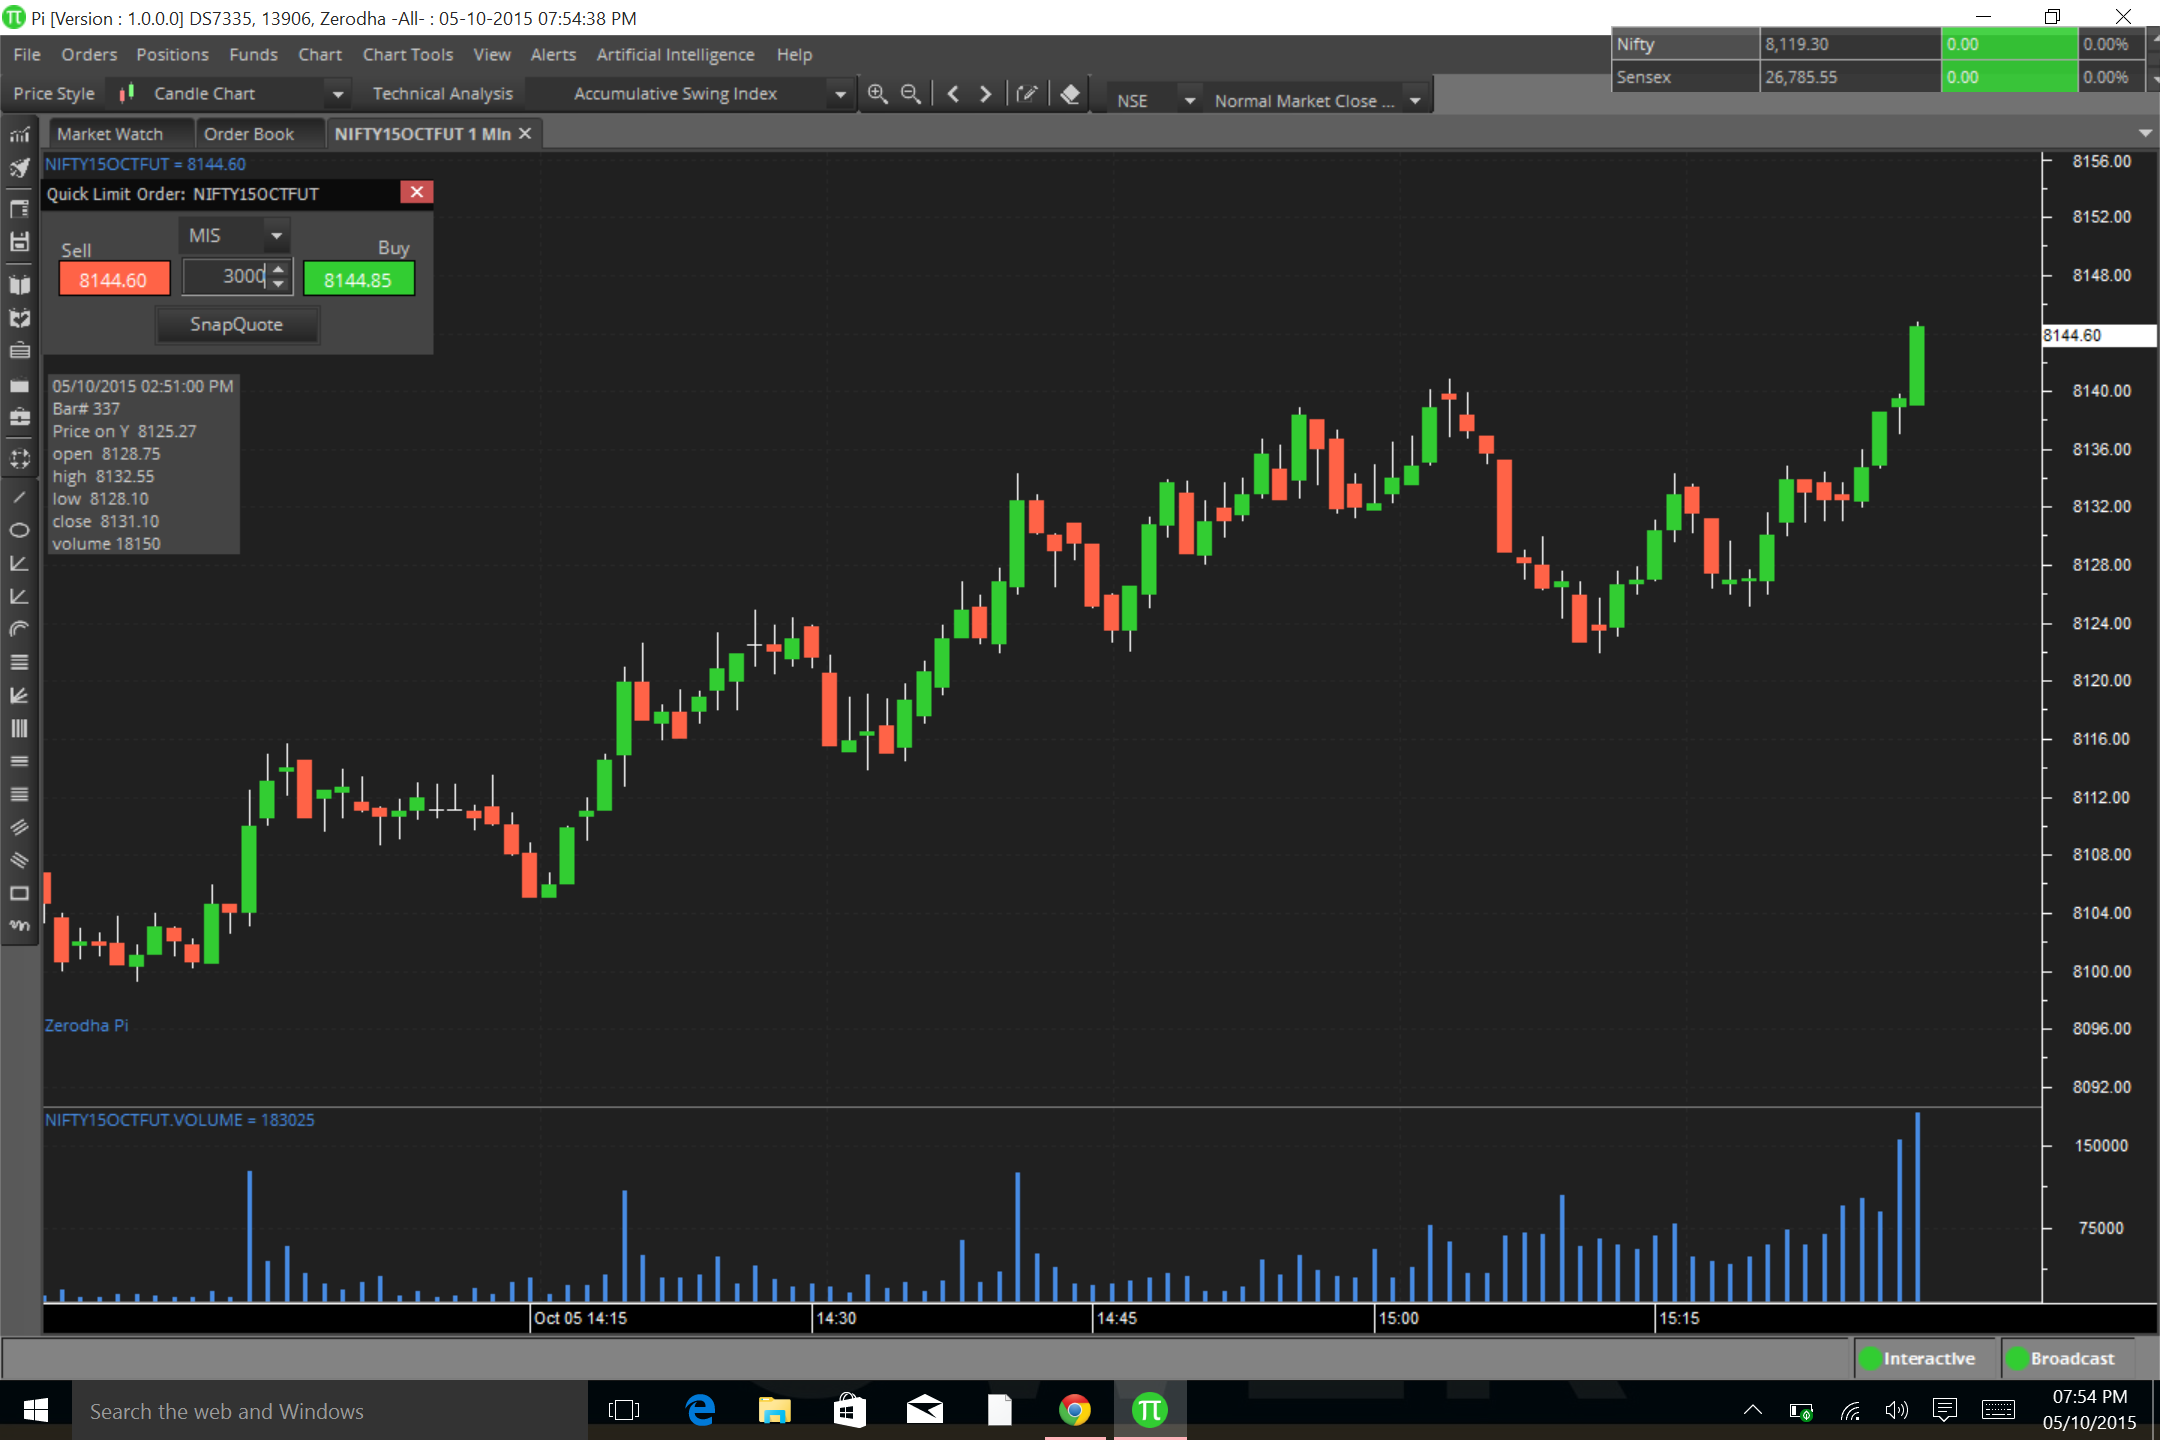Click the open book icon in the sidebar
2160x1440 pixels.
19,285
